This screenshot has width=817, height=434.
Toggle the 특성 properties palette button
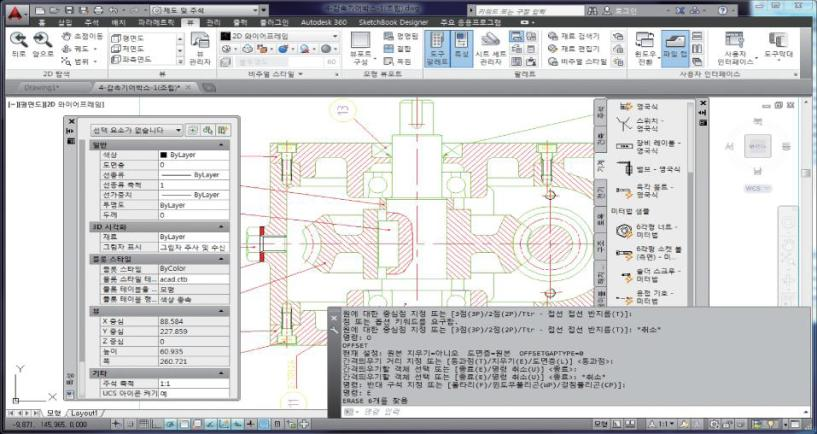tap(462, 44)
